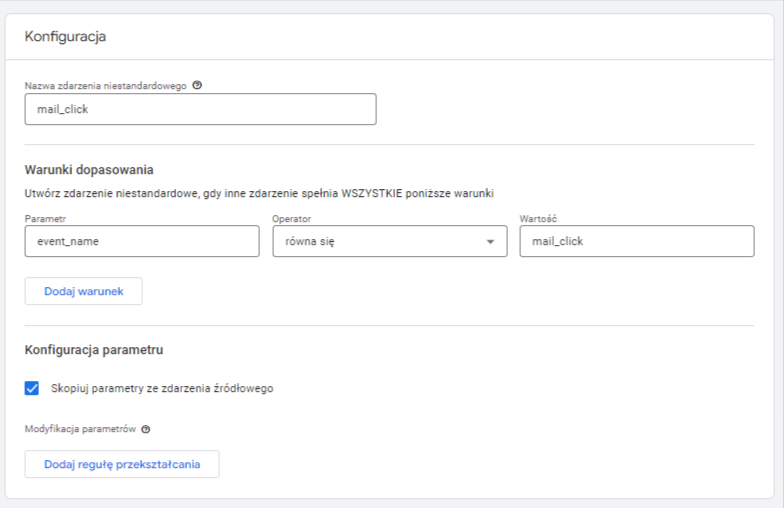The width and height of the screenshot is (784, 508).
Task: Click the Dodaj warunek button
Action: [84, 291]
